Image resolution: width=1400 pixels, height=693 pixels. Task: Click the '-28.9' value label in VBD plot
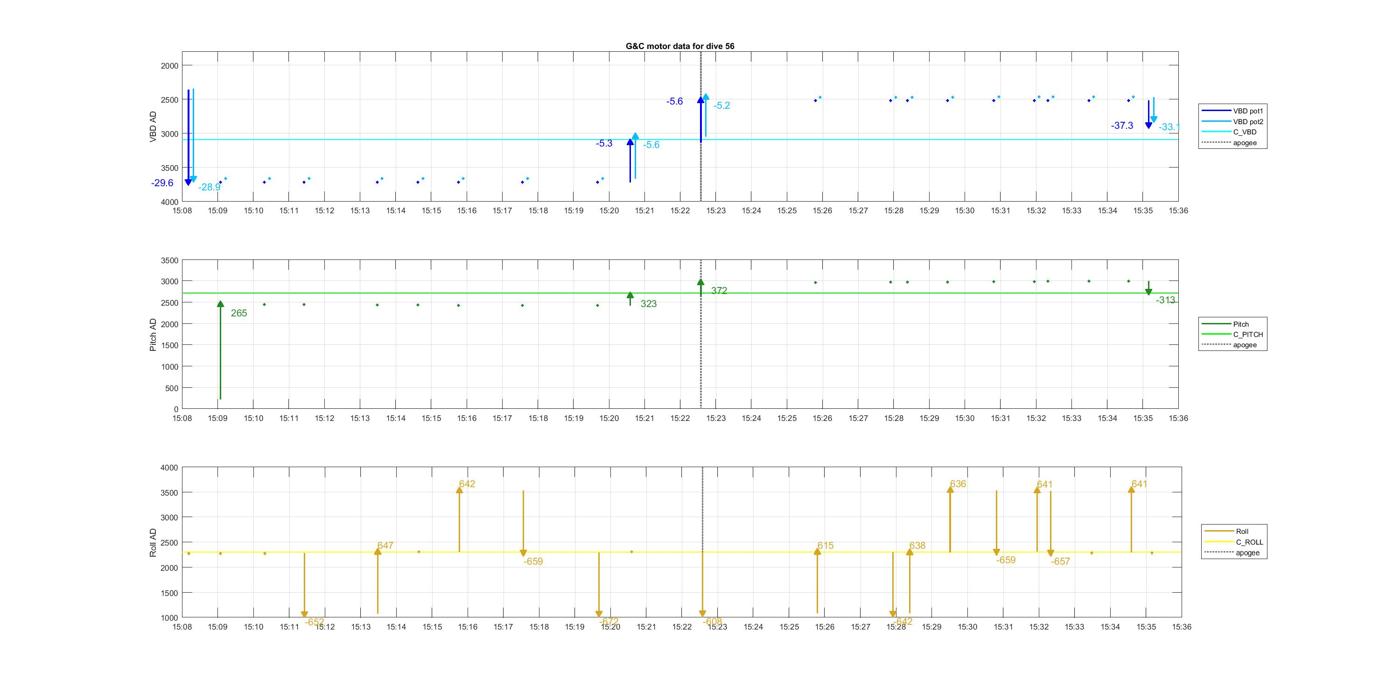tap(209, 187)
